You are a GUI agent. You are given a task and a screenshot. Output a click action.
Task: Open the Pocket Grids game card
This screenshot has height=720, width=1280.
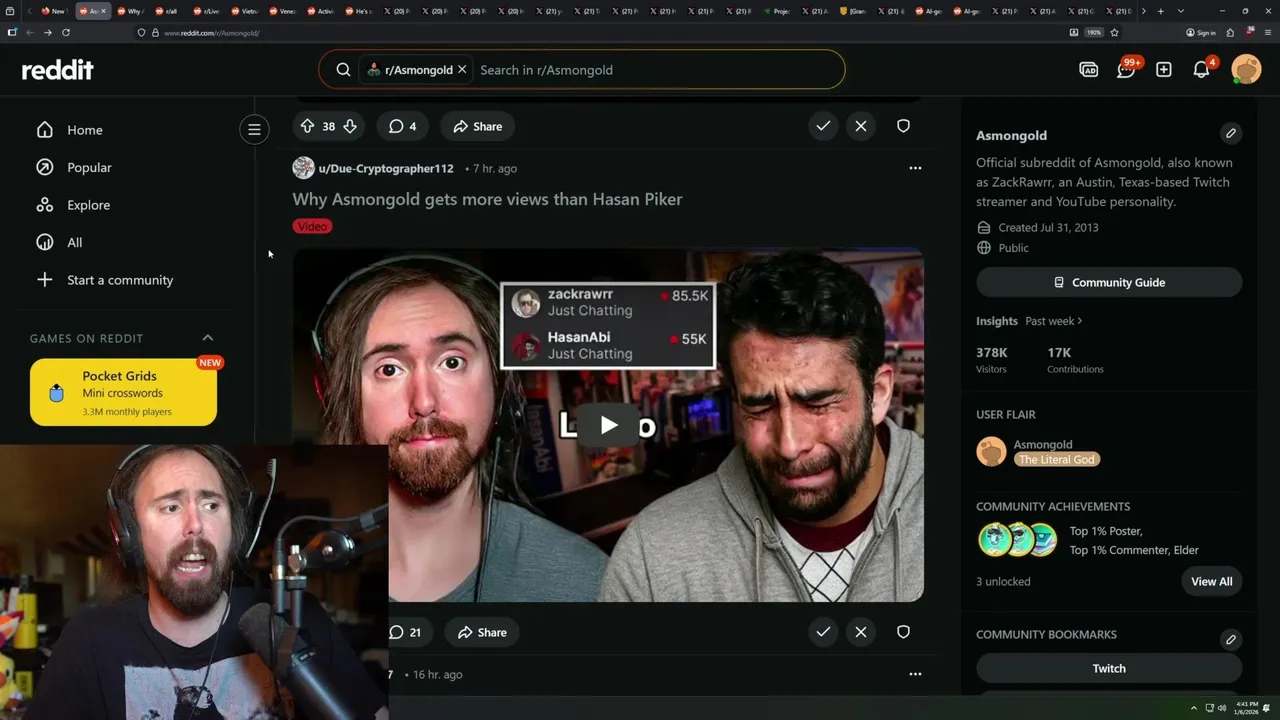point(123,392)
